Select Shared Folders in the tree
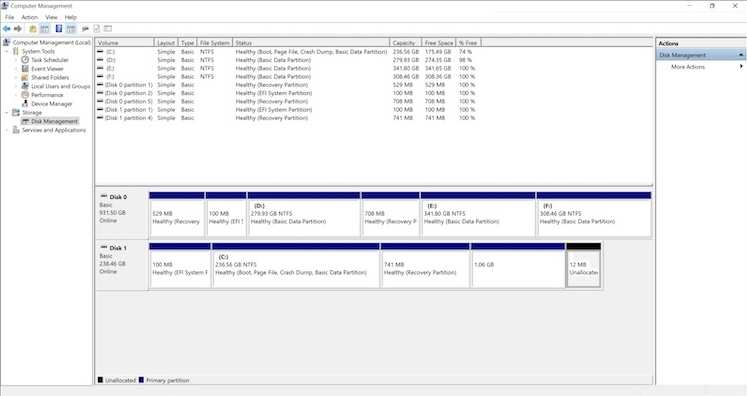 50,77
